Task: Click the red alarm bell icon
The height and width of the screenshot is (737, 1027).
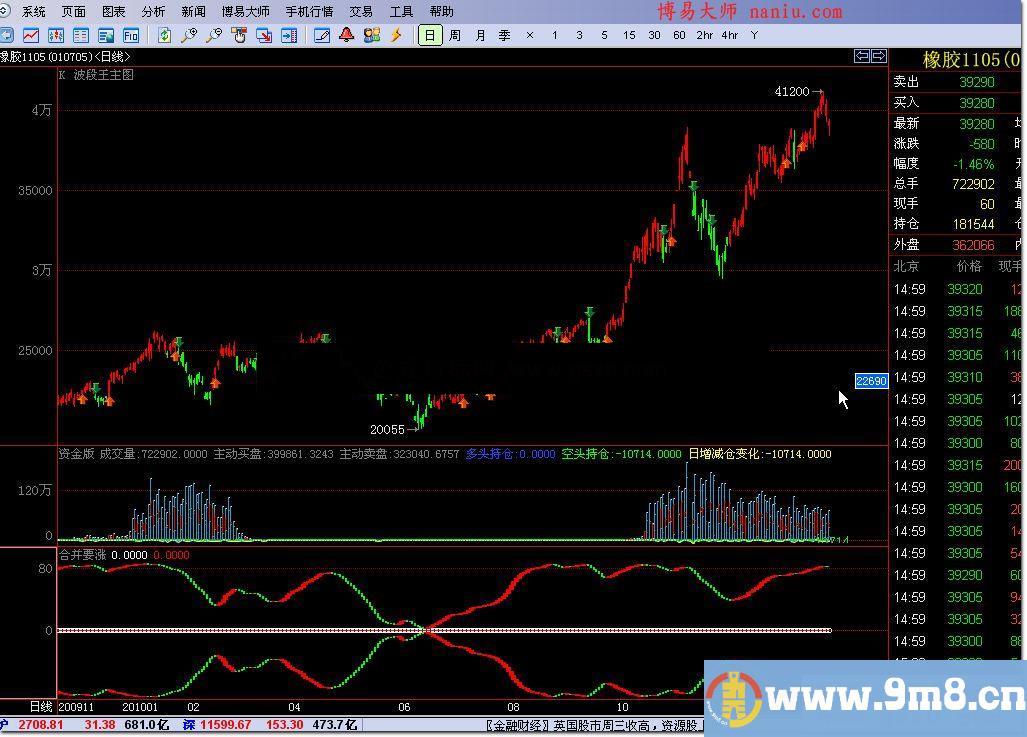Action: [346, 35]
